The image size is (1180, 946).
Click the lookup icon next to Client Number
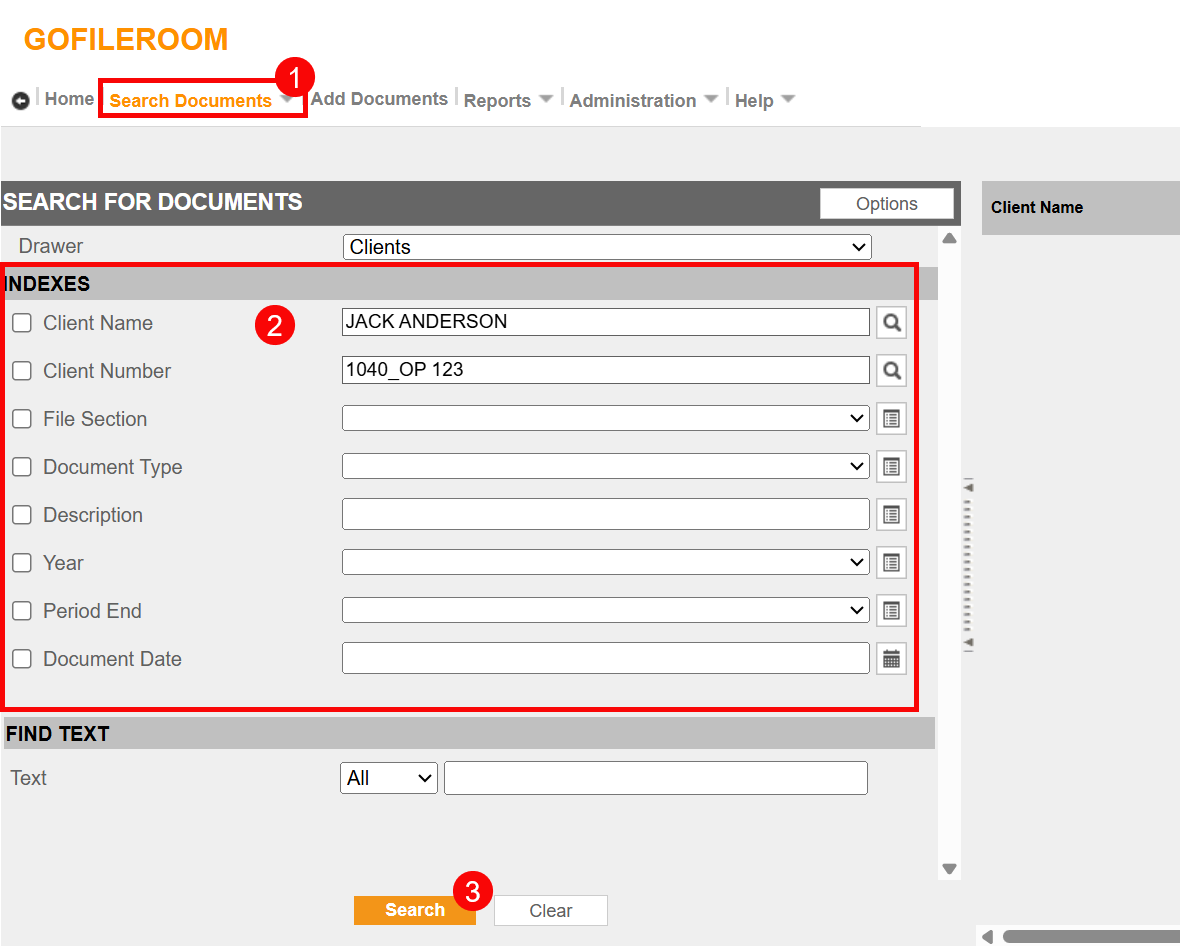891,371
